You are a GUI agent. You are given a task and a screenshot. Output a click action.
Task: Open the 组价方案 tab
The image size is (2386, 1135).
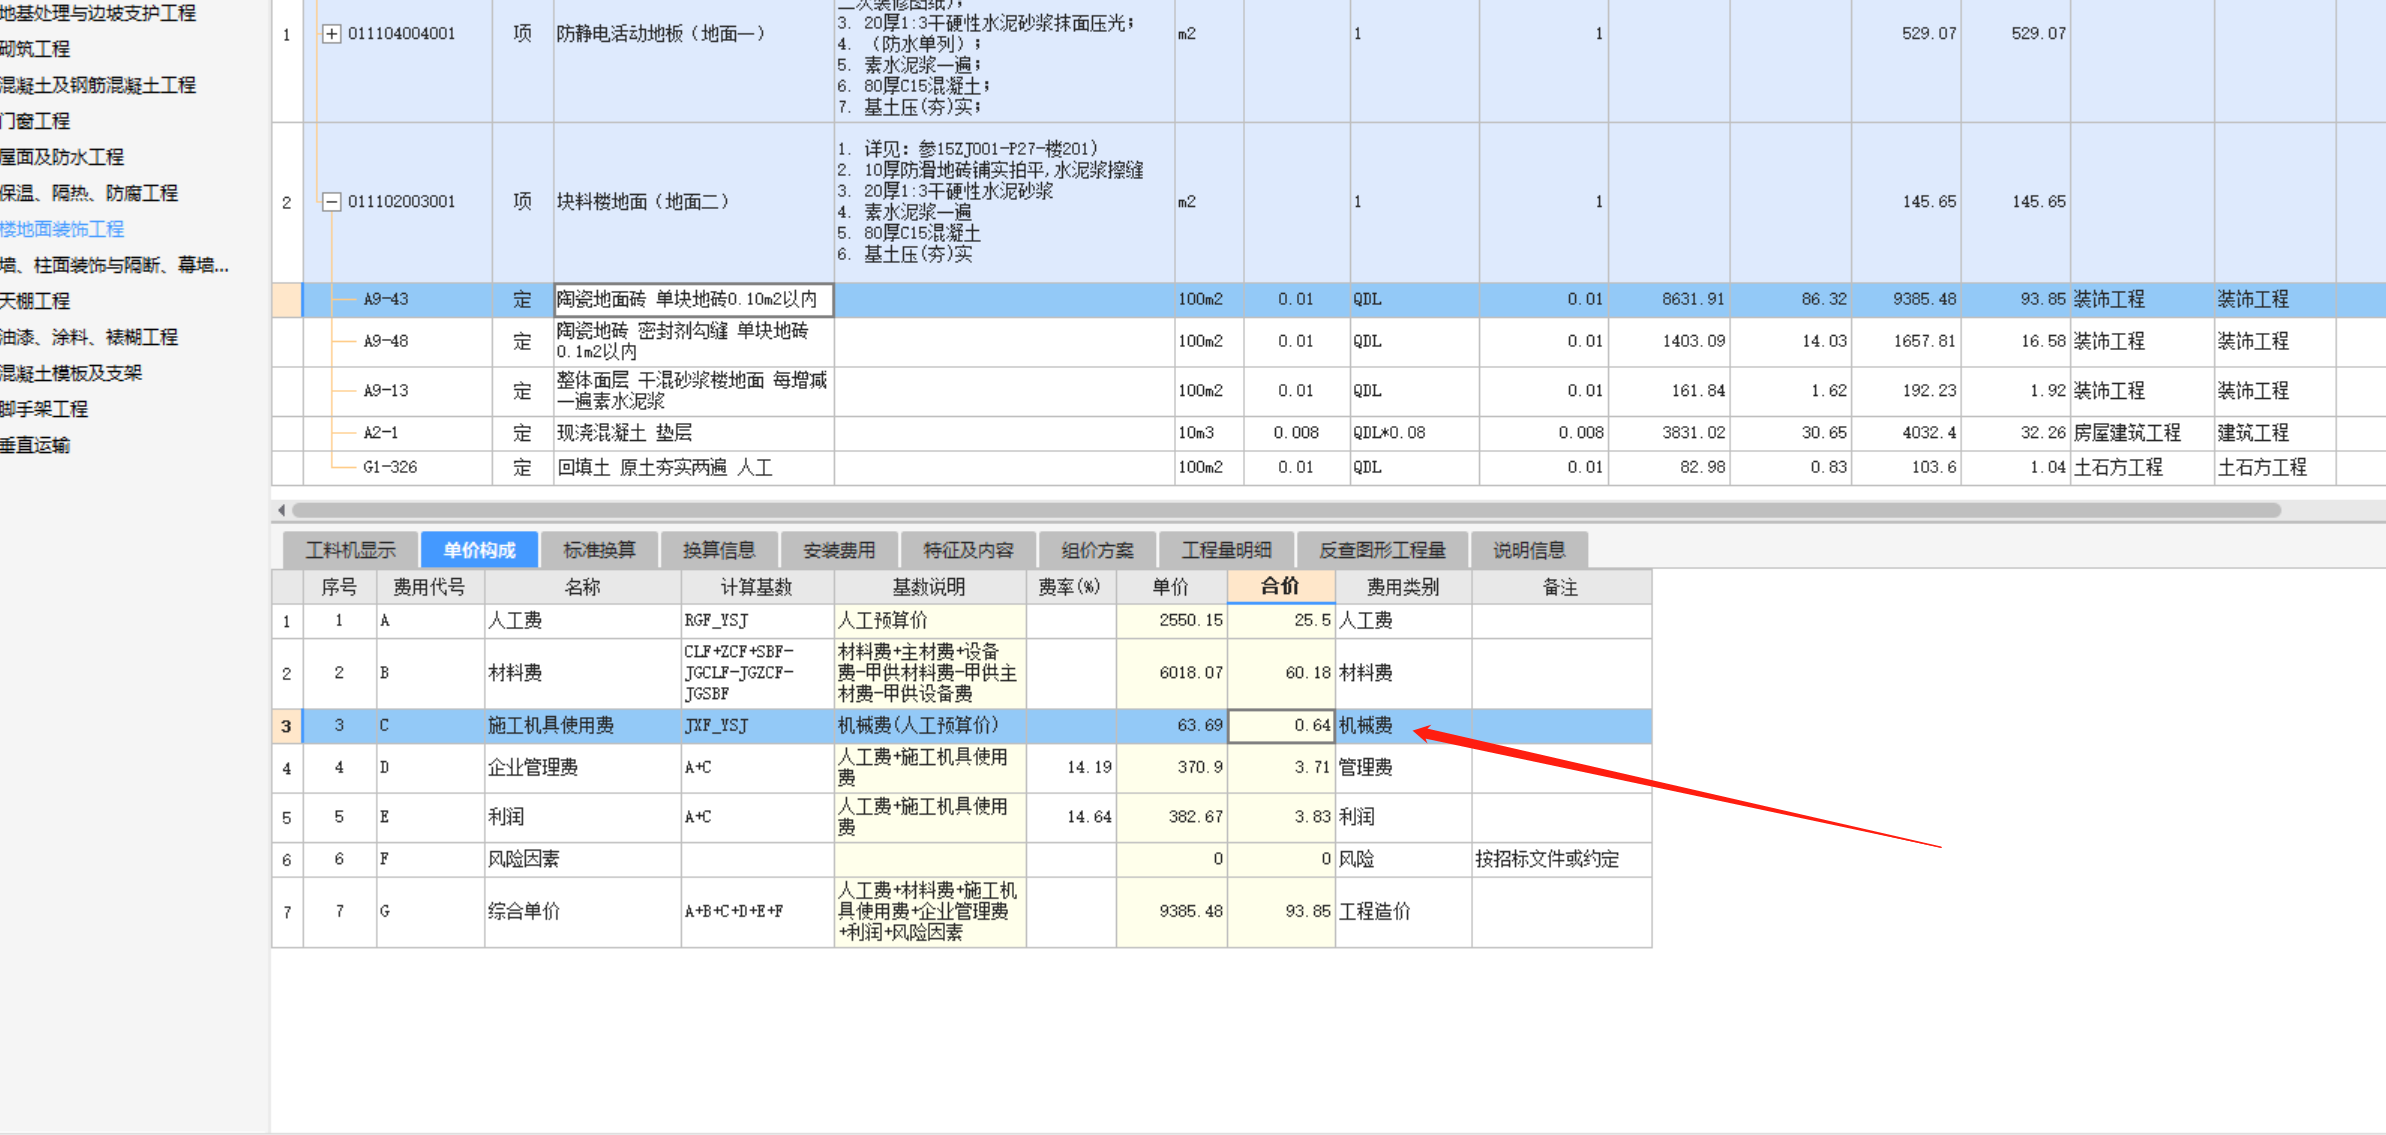tap(1097, 550)
